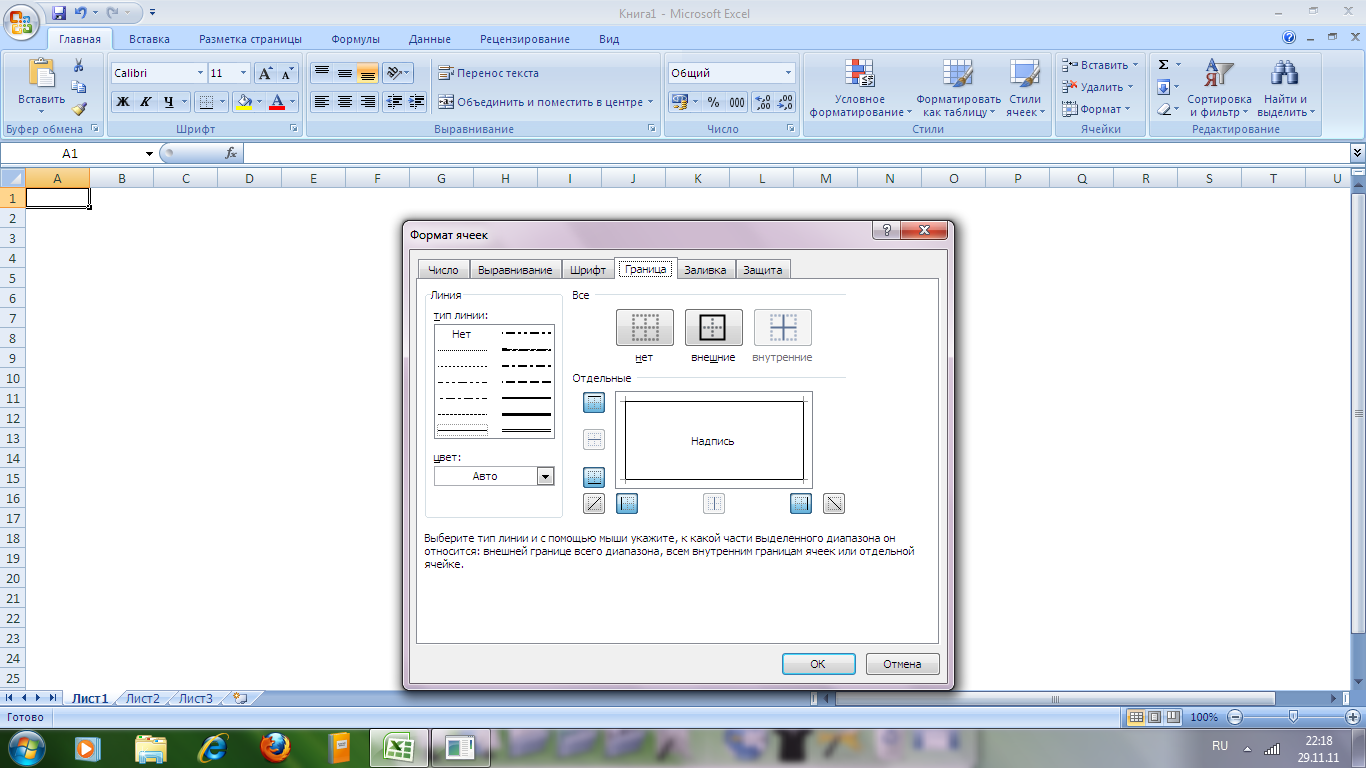Open the Общий number format dropdown
This screenshot has height=768, width=1366.
[788, 73]
